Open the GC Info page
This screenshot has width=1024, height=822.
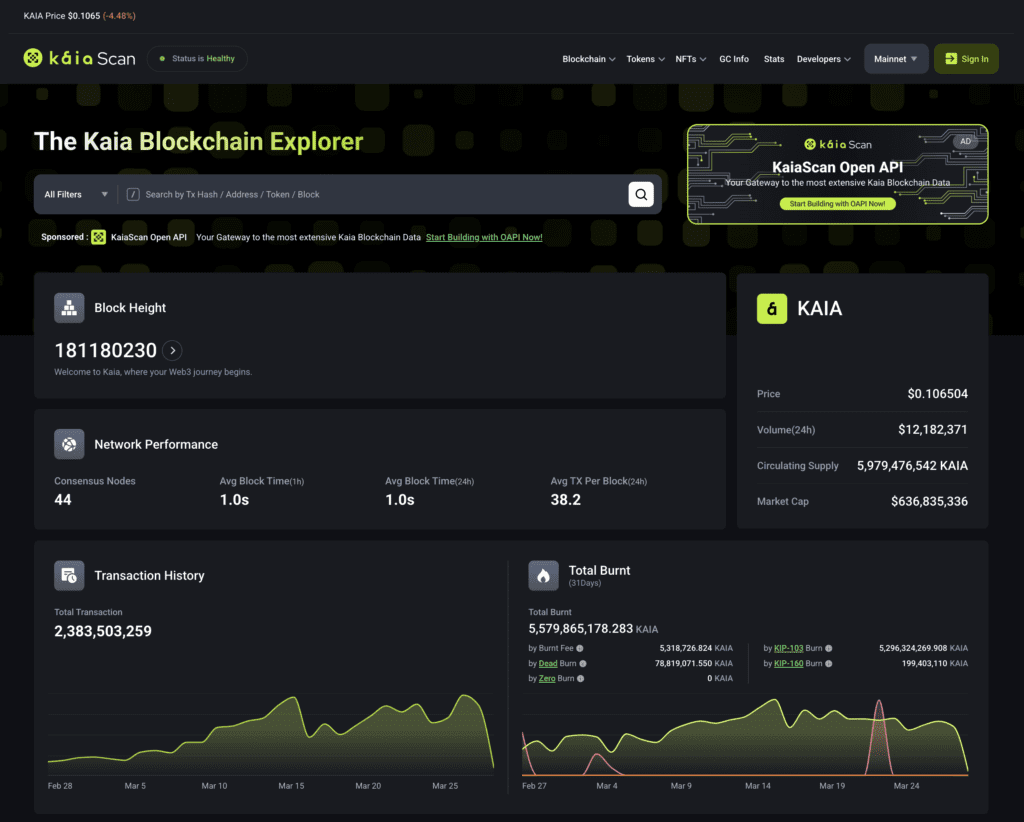pos(734,59)
